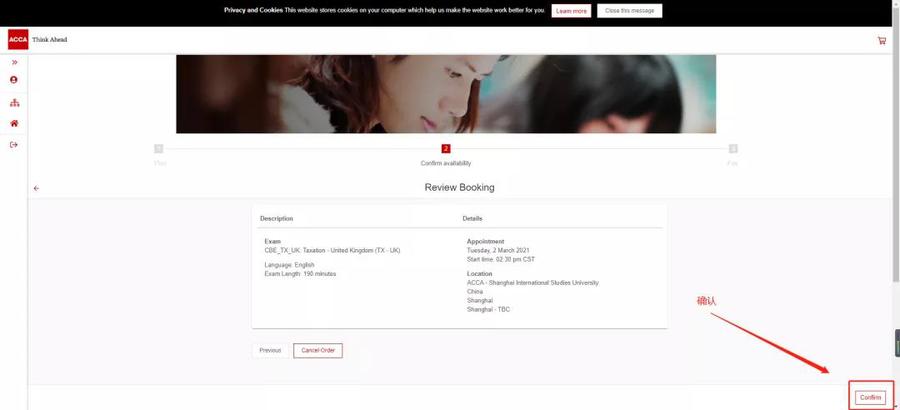Click the green feedback tab on right edge
This screenshot has height=410, width=900.
pos(896,342)
